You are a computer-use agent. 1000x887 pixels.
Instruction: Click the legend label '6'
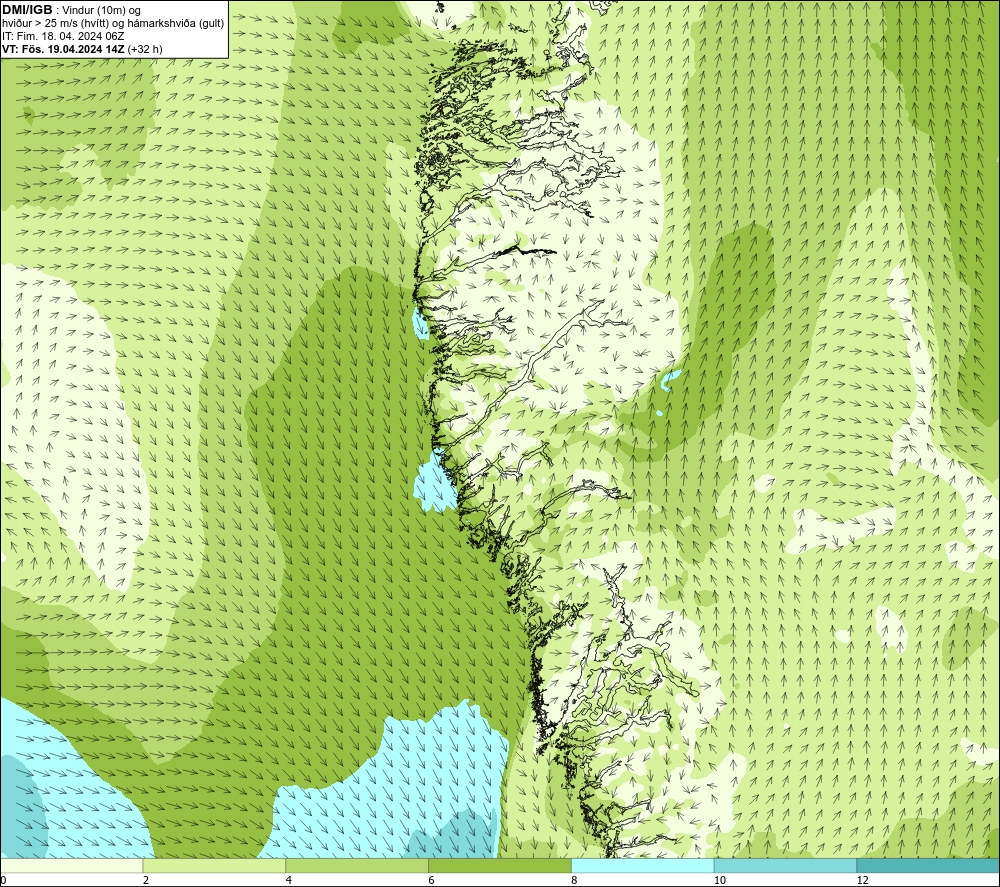click(432, 881)
